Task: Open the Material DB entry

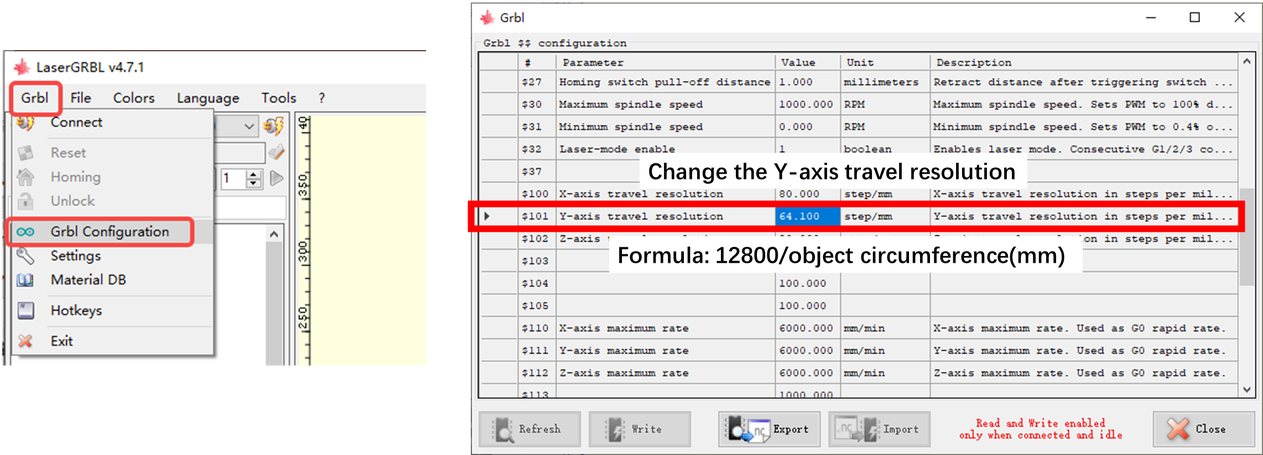Action: [x=88, y=280]
